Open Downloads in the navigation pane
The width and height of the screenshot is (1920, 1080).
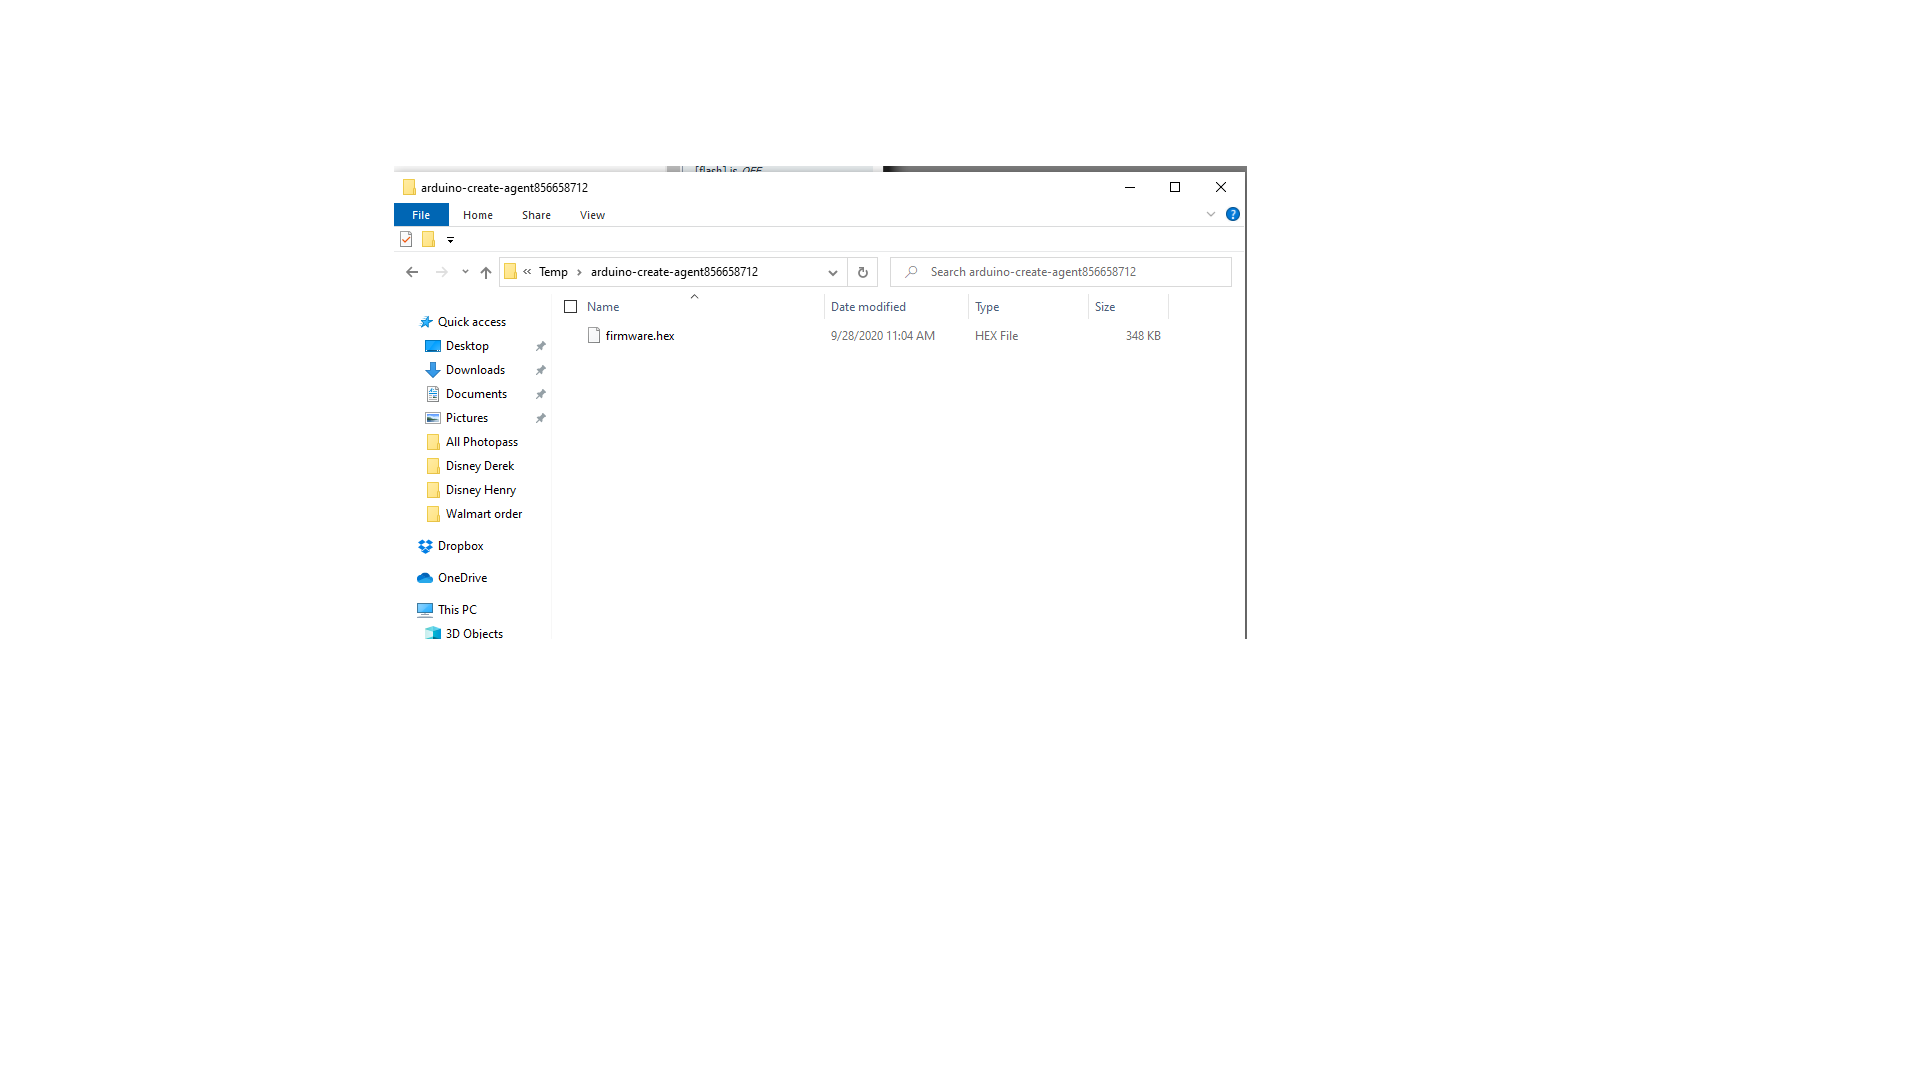[x=475, y=370]
